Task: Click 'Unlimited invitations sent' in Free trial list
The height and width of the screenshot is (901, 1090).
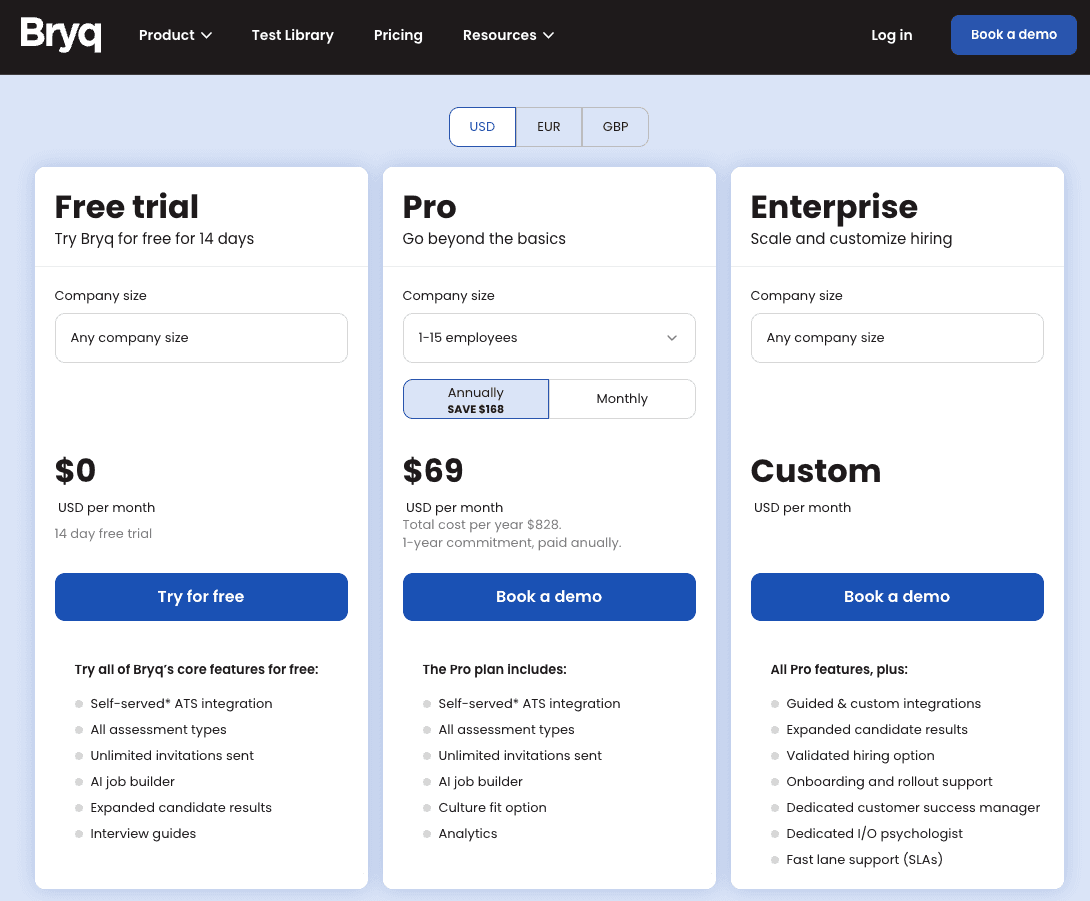Action: [172, 756]
